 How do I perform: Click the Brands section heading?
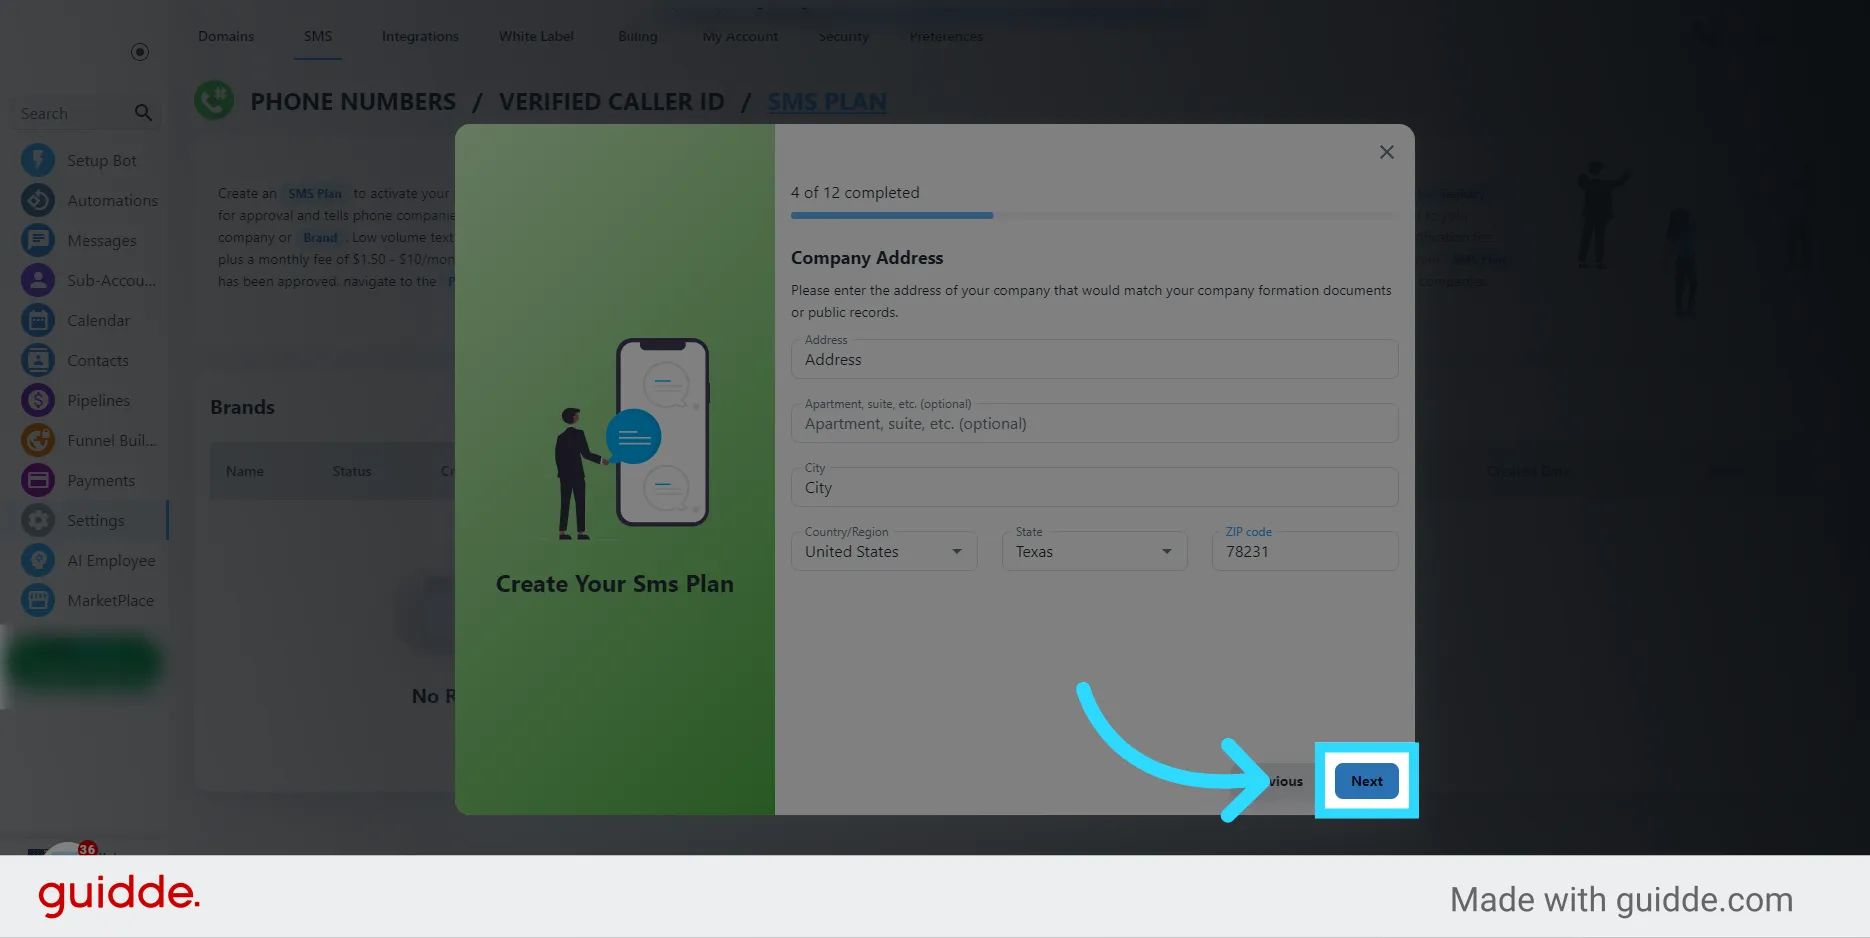[x=242, y=407]
